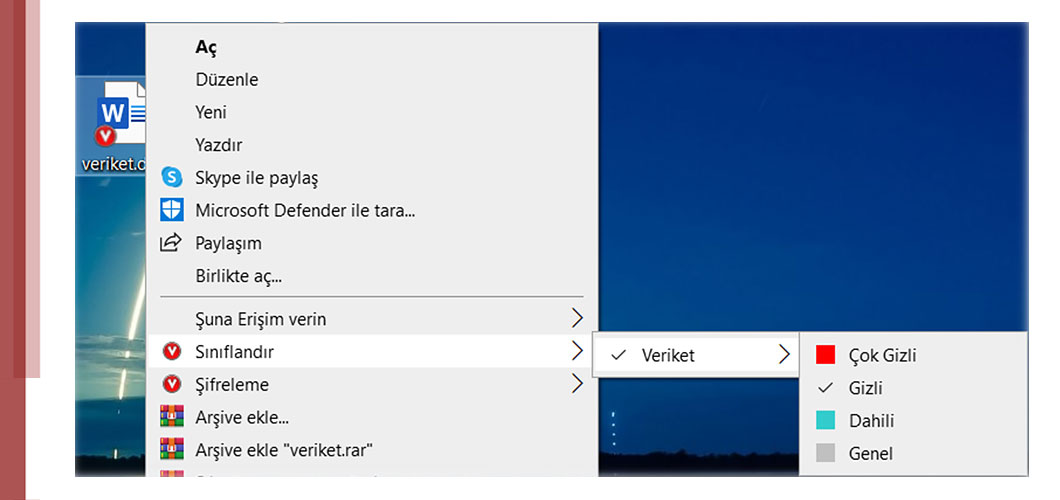Click the Skype icon in context menu
The width and height of the screenshot is (1060, 500).
click(172, 178)
